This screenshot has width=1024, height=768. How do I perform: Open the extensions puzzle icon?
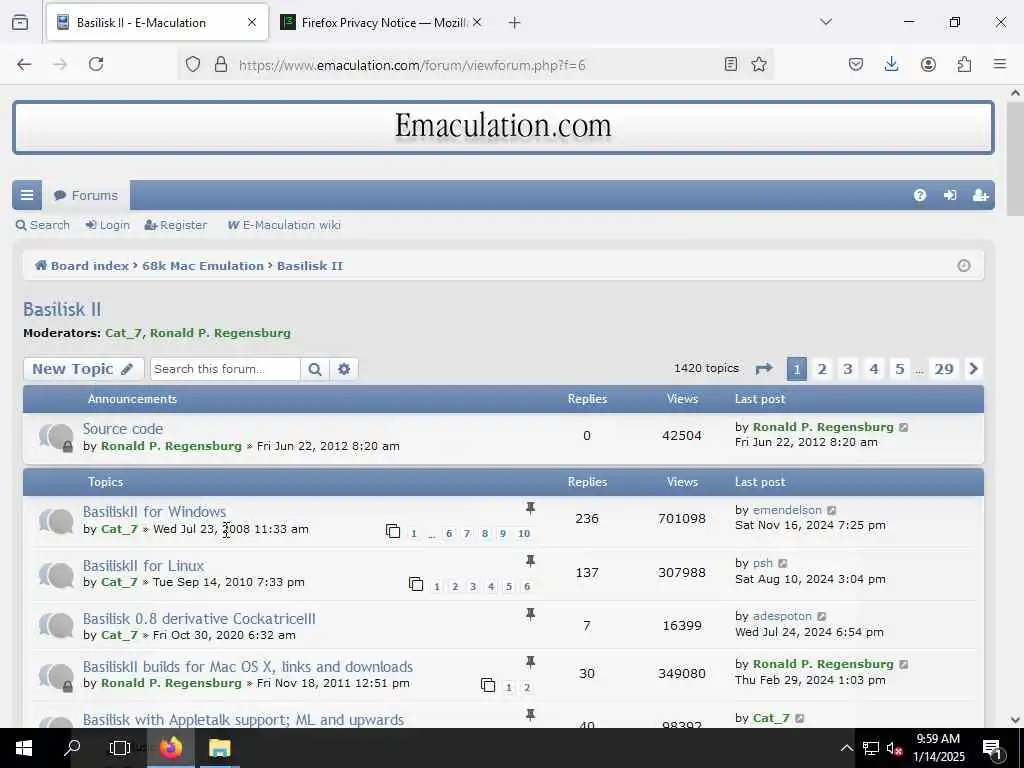click(x=964, y=64)
